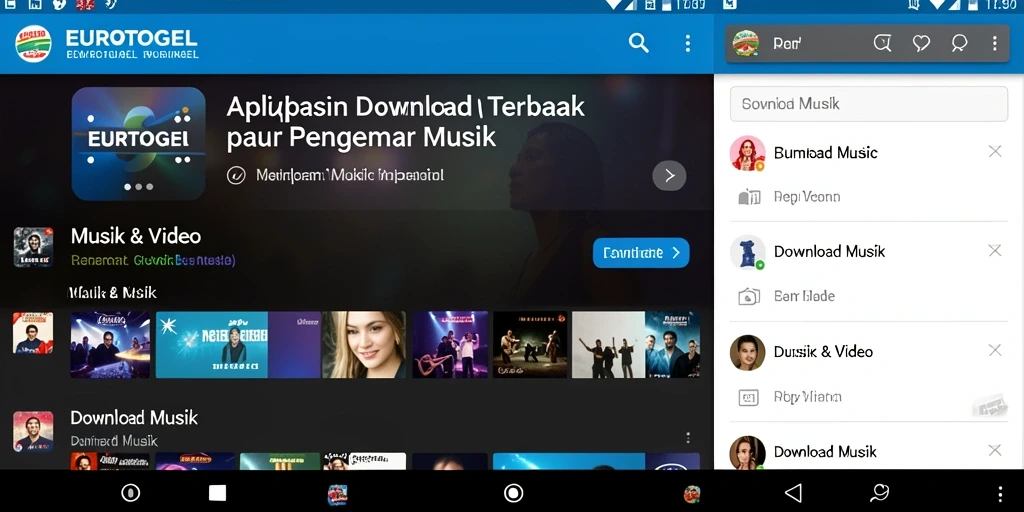Tap the heart icon in right panel toolbar
Viewport: 1024px width, 512px height.
[921, 44]
